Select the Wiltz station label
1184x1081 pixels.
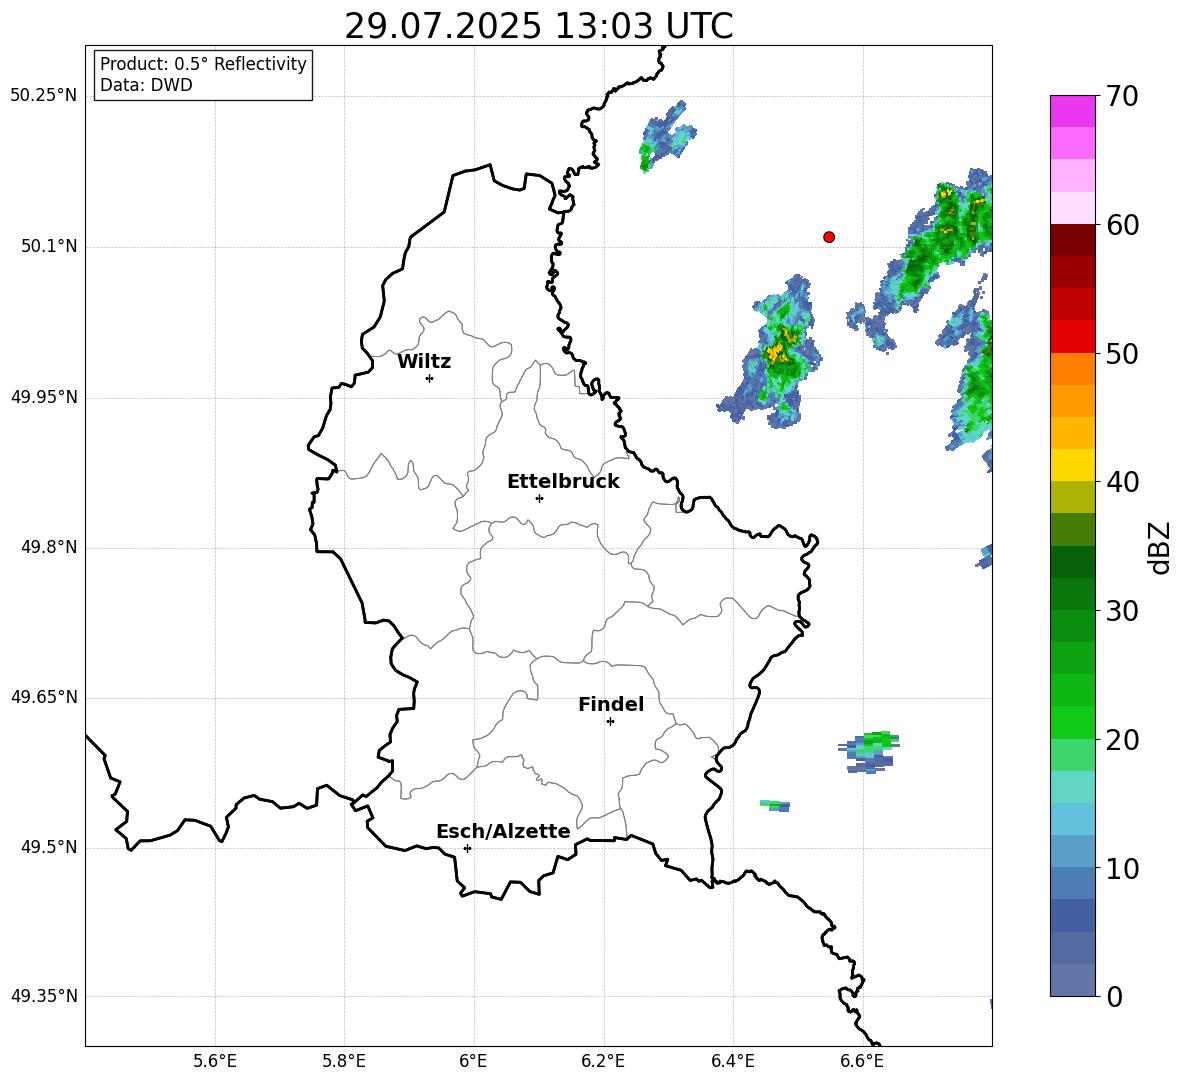tap(424, 362)
